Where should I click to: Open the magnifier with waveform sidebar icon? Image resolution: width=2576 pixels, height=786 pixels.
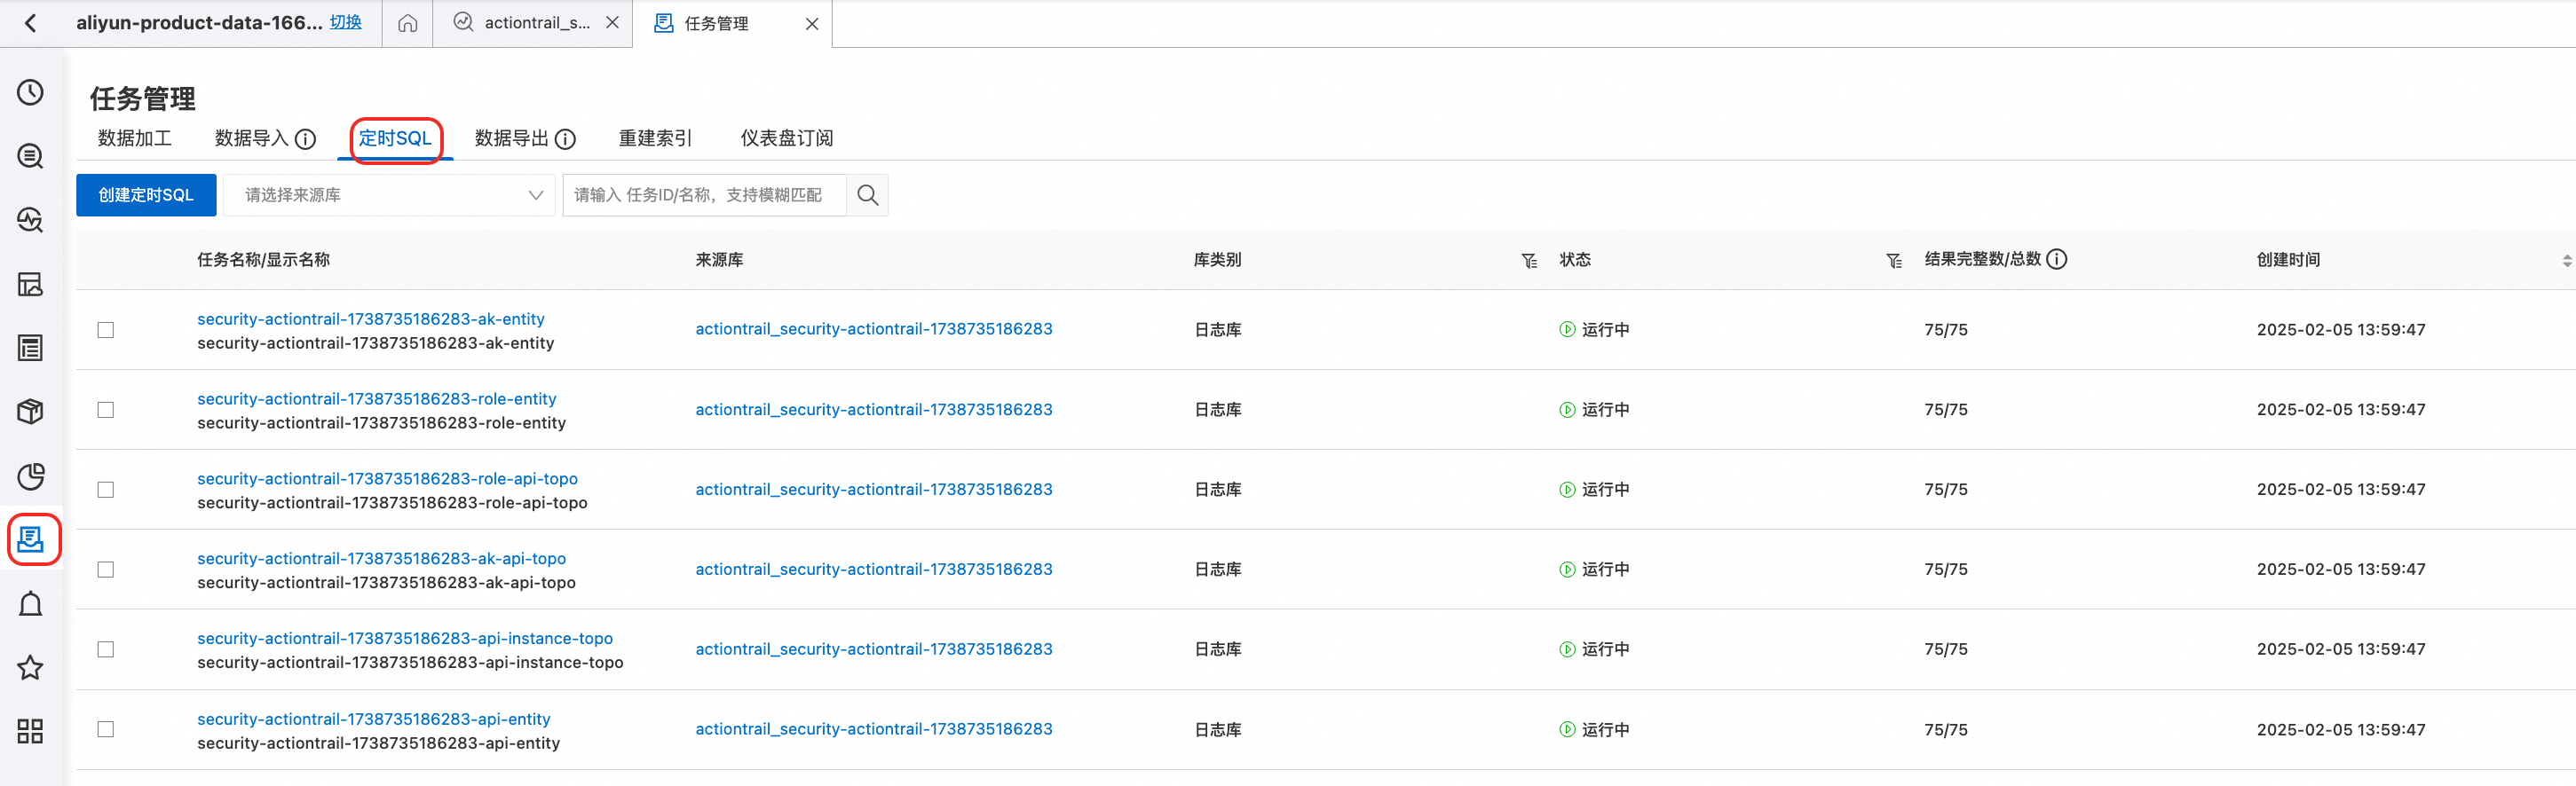point(31,220)
